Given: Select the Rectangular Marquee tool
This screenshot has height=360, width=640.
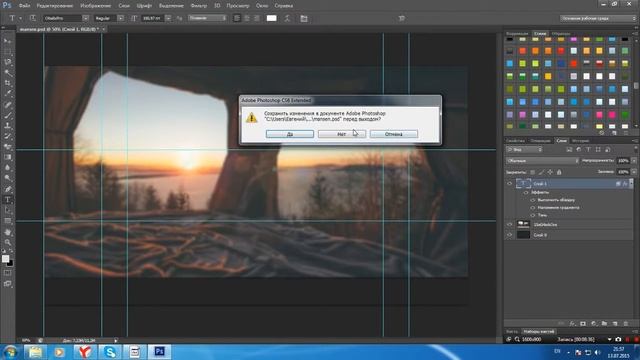Looking at the screenshot, I should 8,52.
